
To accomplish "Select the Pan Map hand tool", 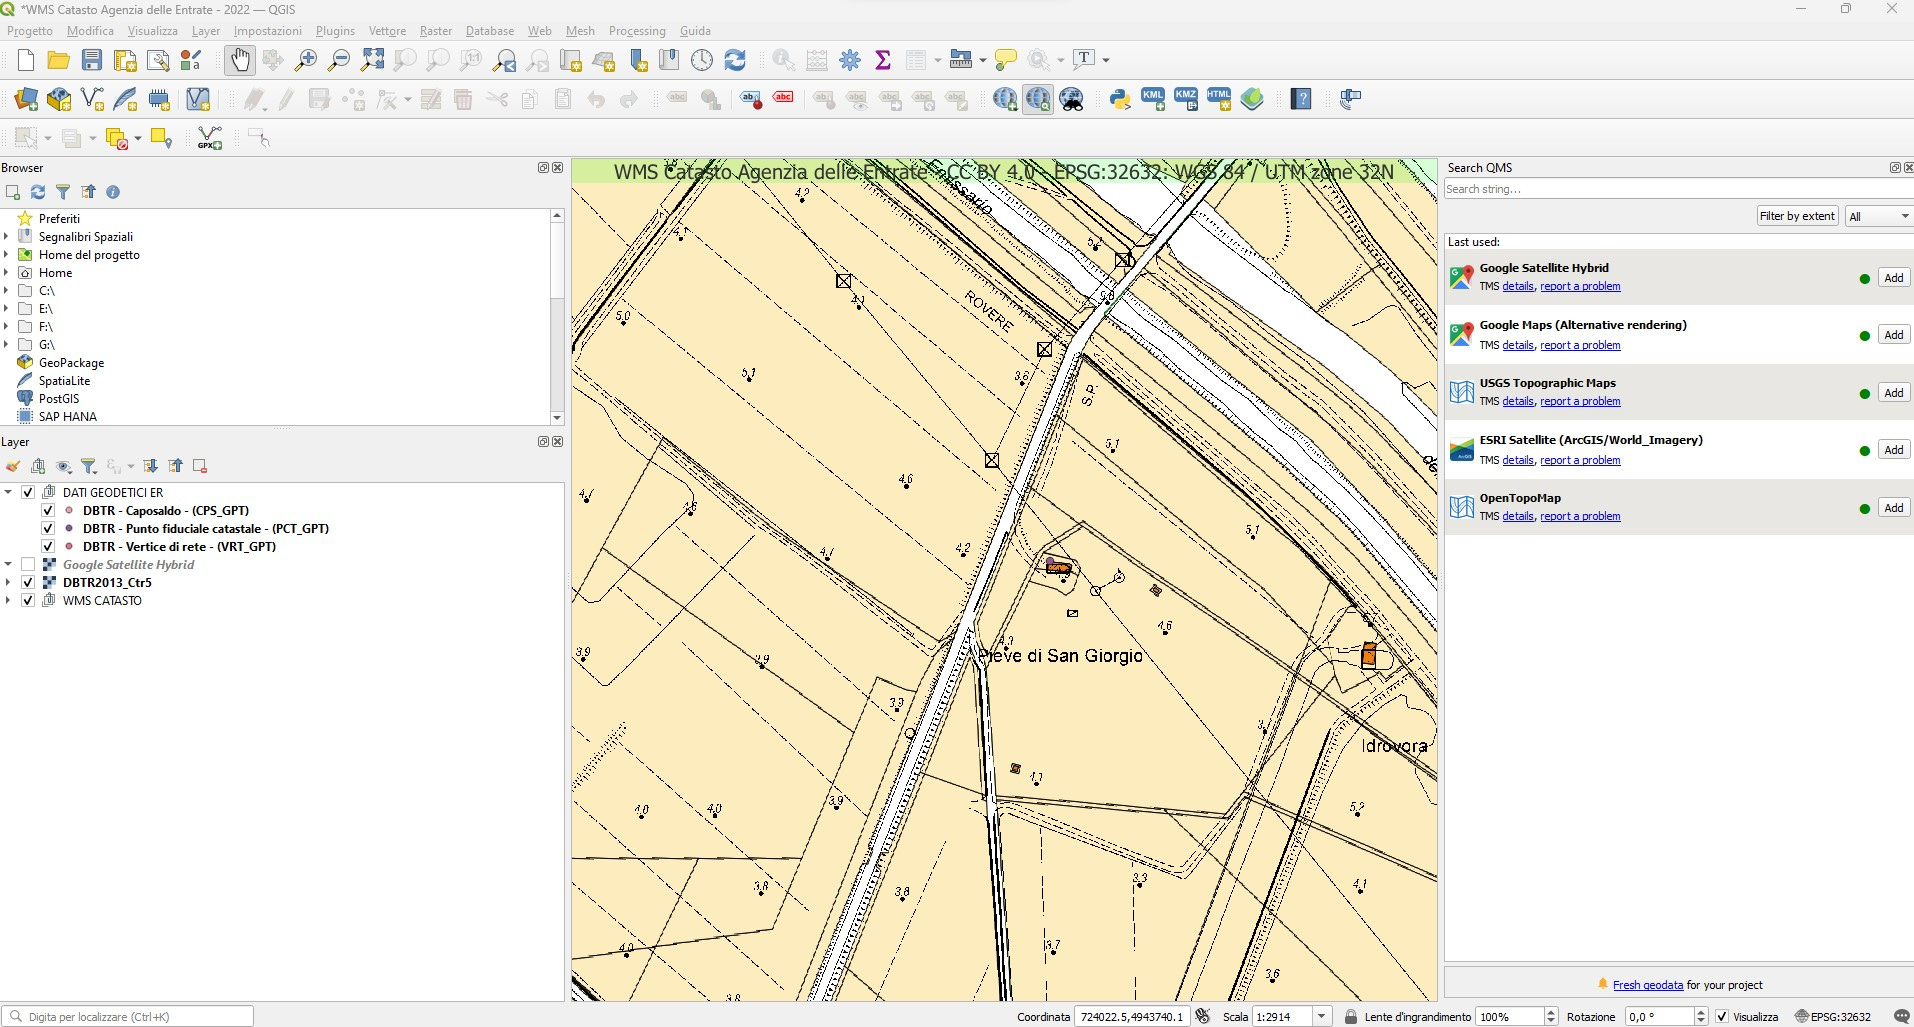I will pos(240,60).
